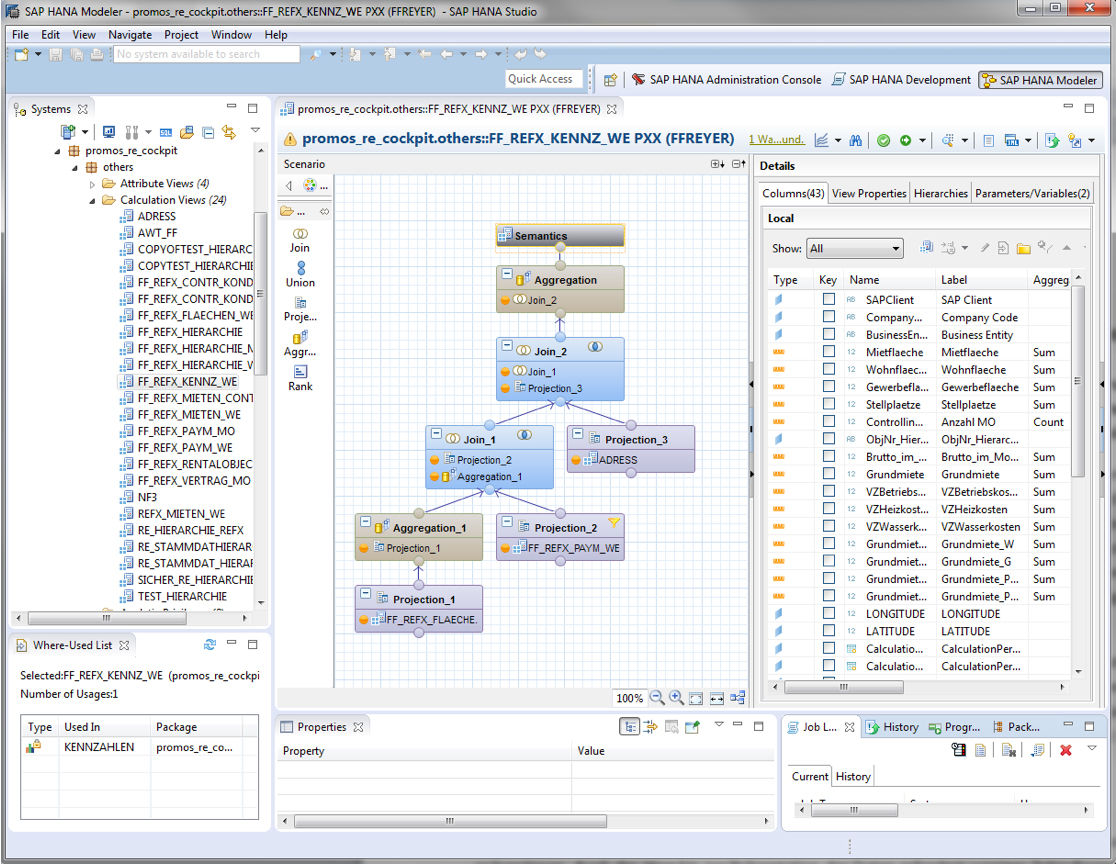Open the SAP HANA Development perspective
This screenshot has height=864, width=1116.
[901, 80]
